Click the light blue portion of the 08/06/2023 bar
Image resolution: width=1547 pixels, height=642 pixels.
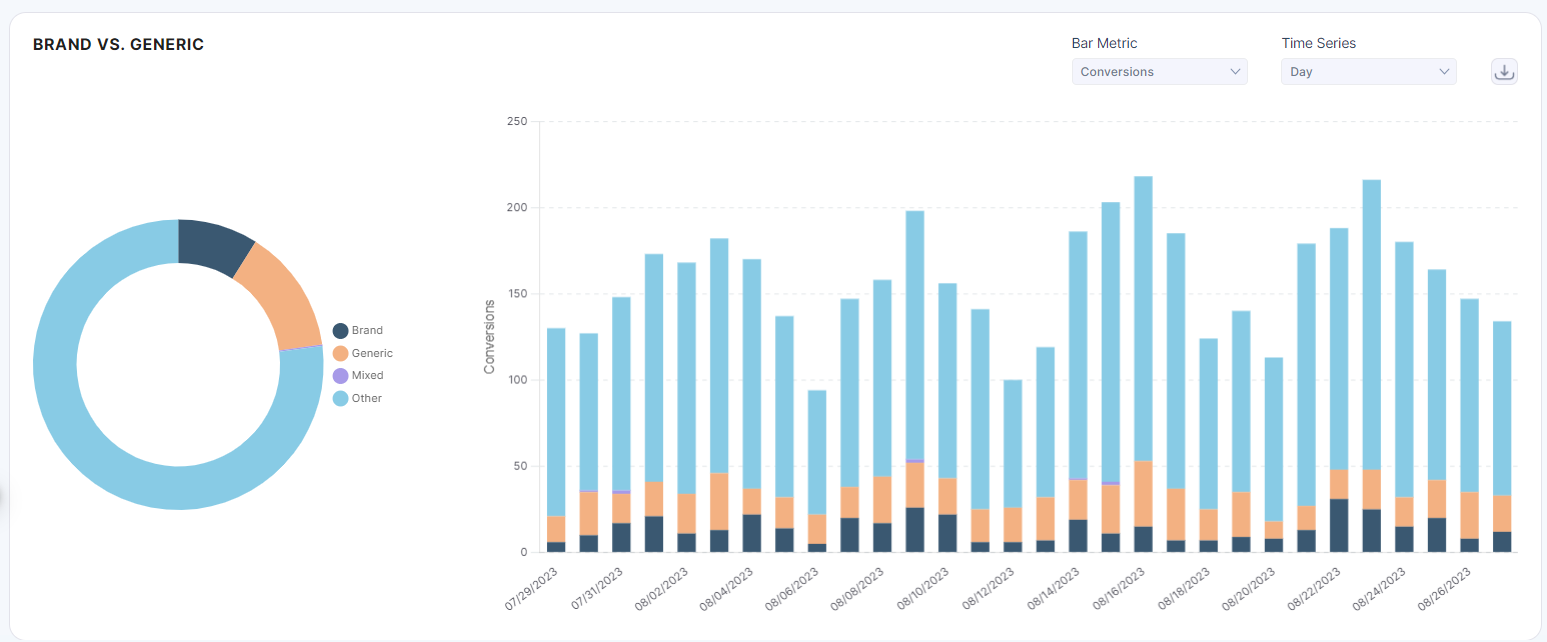coord(817,450)
